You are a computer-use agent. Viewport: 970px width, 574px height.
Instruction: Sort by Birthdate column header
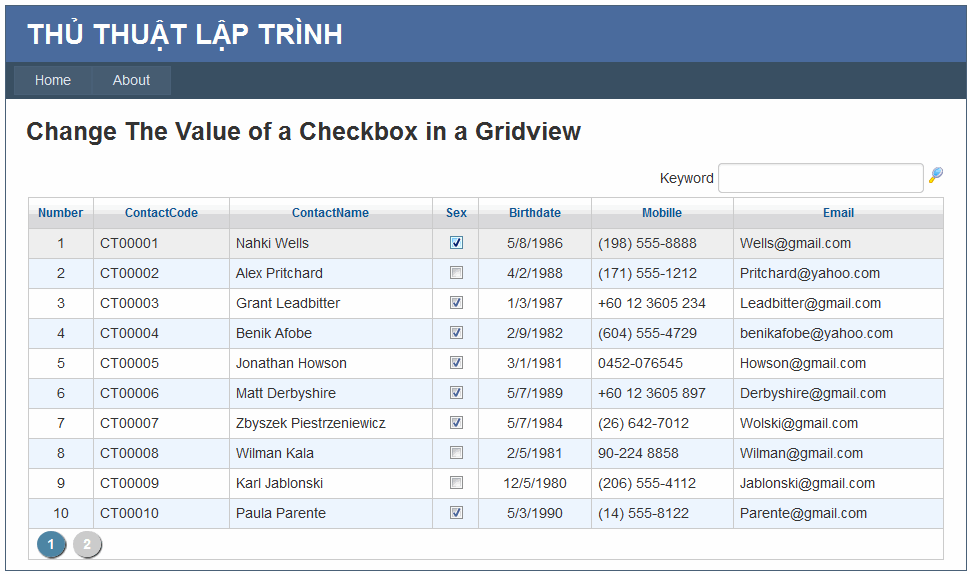535,213
